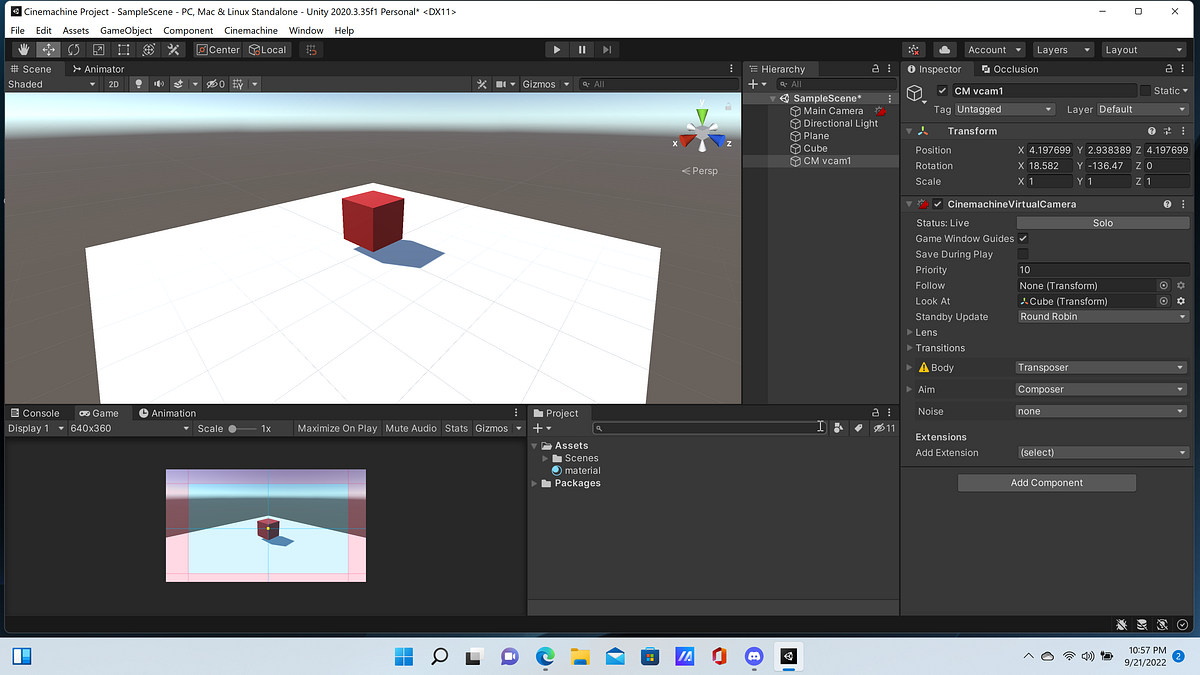Toggle CM vcam1 active checkbox
This screenshot has width=1200, height=675.
point(942,91)
